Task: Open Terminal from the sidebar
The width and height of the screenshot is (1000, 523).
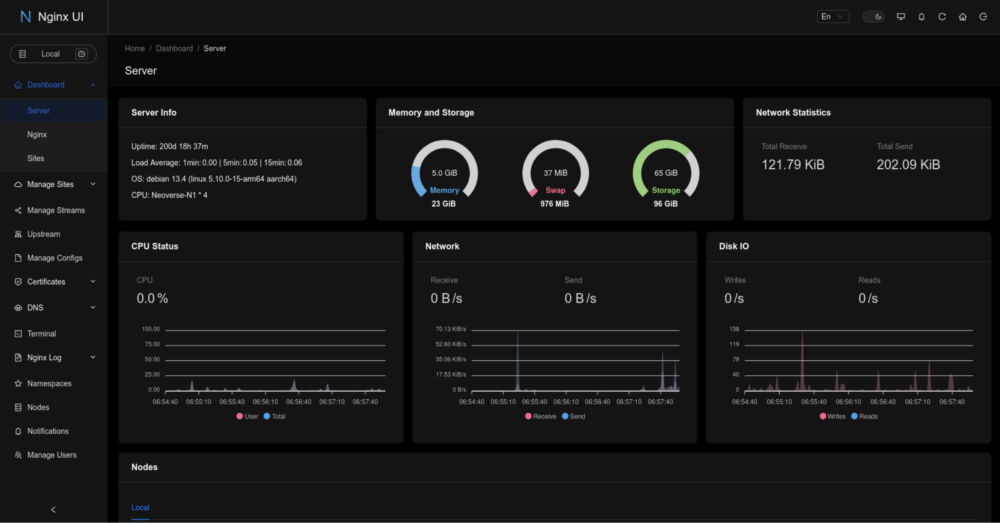Action: [41, 333]
